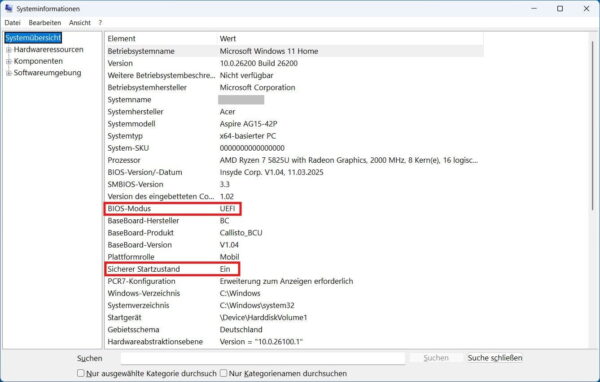Select the Plattformrolle row label
Image resolution: width=600 pixels, height=382 pixels.
pos(131,257)
